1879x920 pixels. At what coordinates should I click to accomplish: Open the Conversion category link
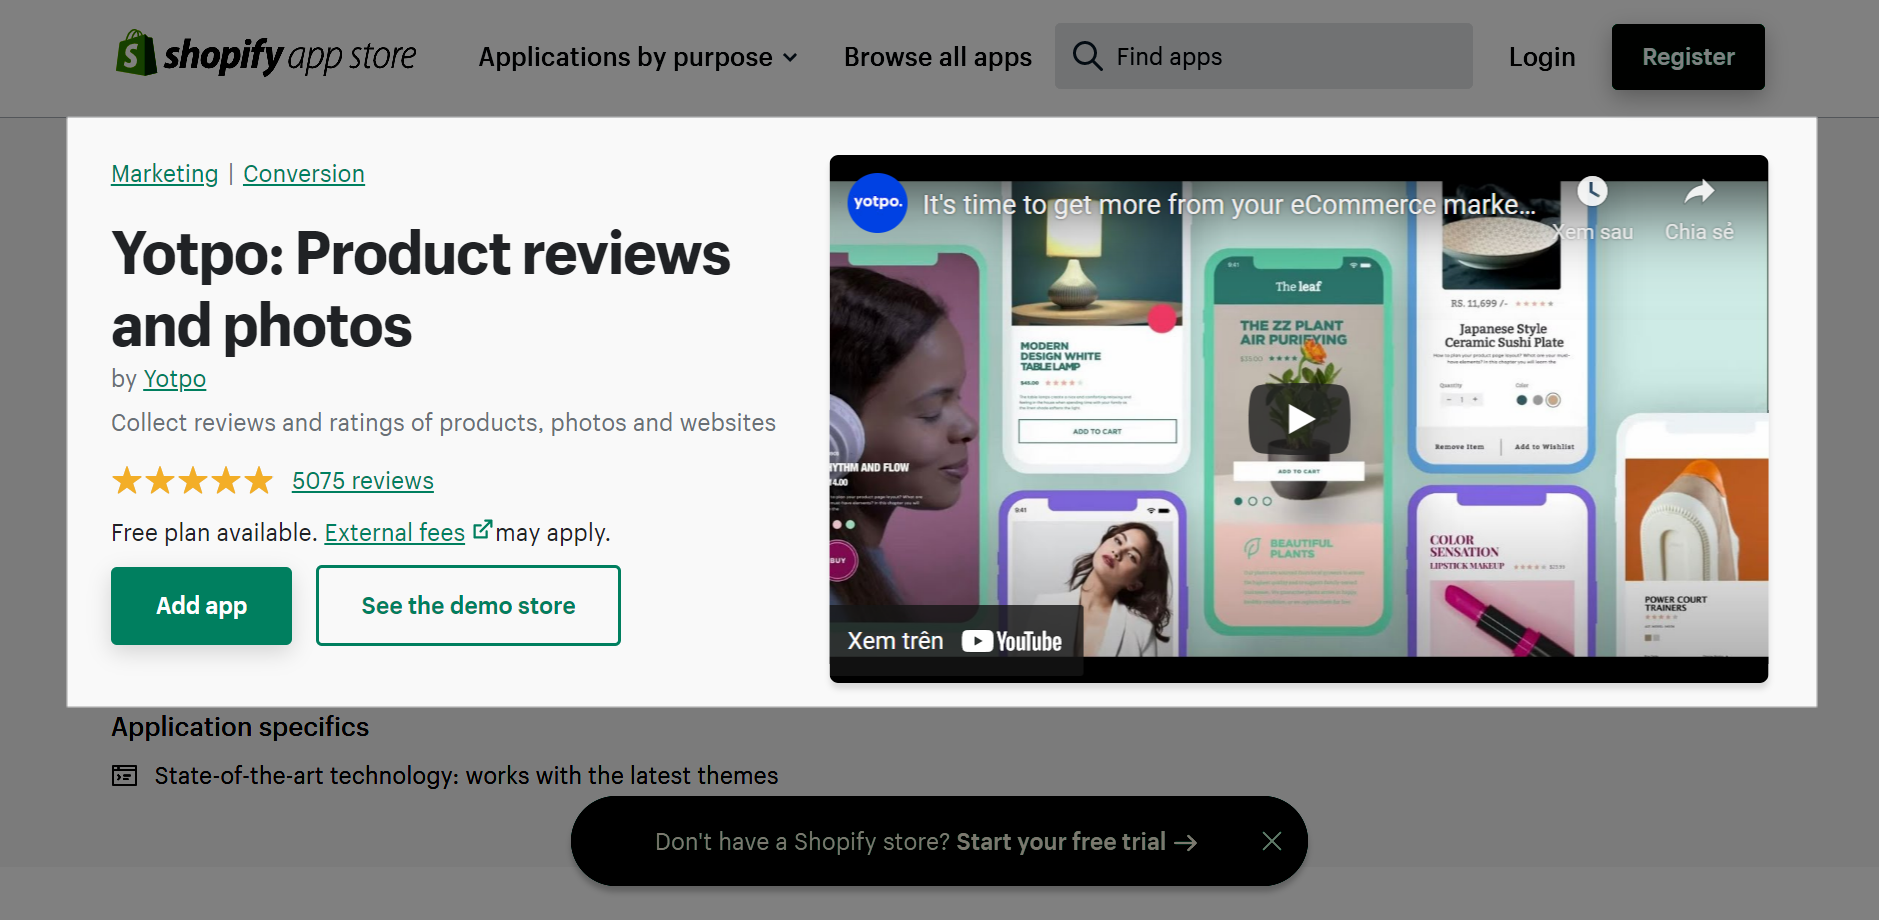click(x=304, y=174)
